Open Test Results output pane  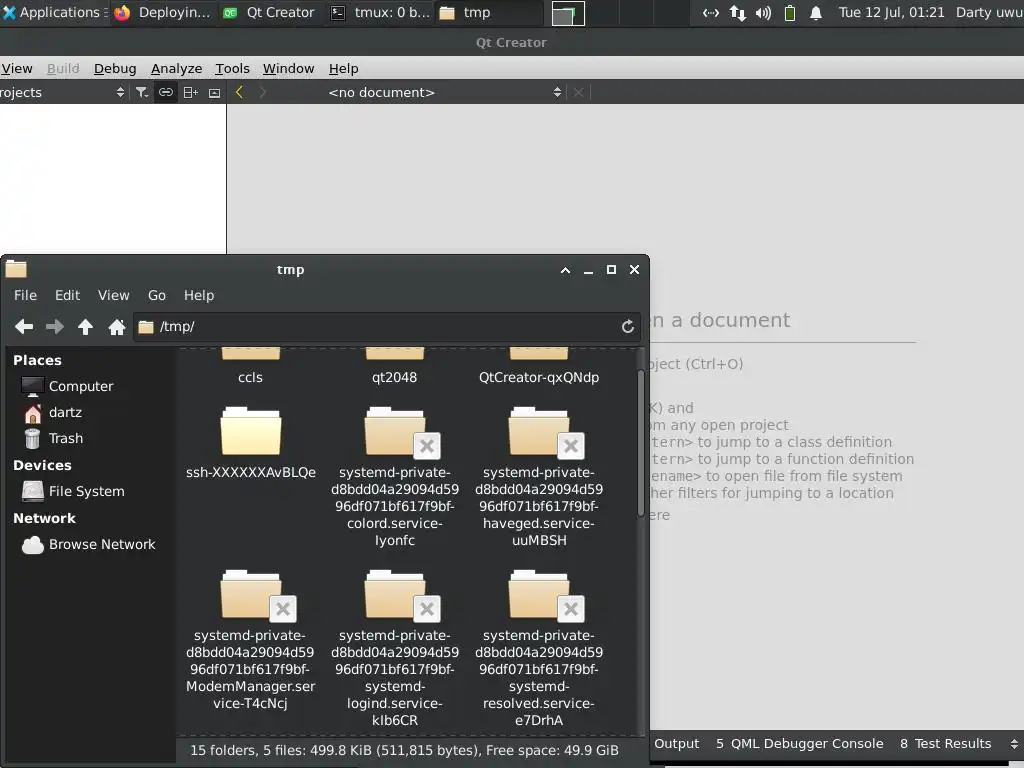(945, 744)
